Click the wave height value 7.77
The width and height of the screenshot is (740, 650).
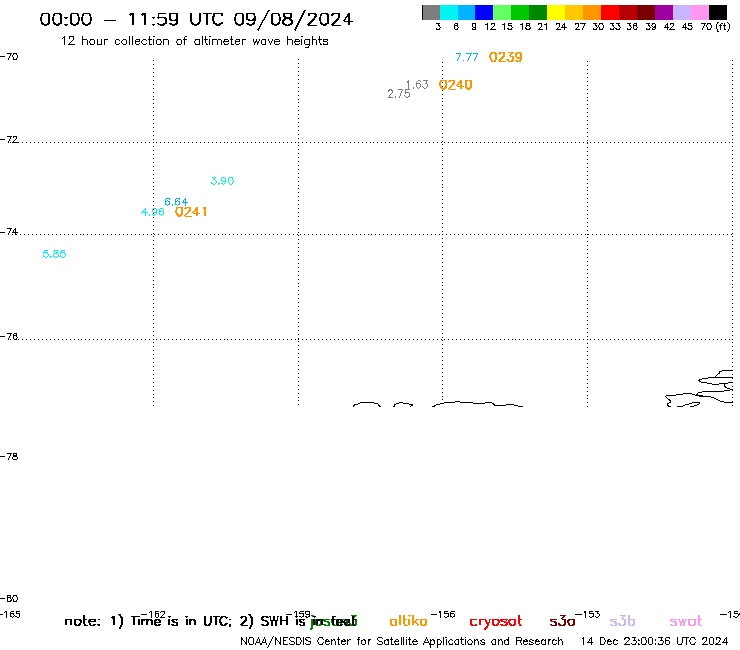(467, 57)
